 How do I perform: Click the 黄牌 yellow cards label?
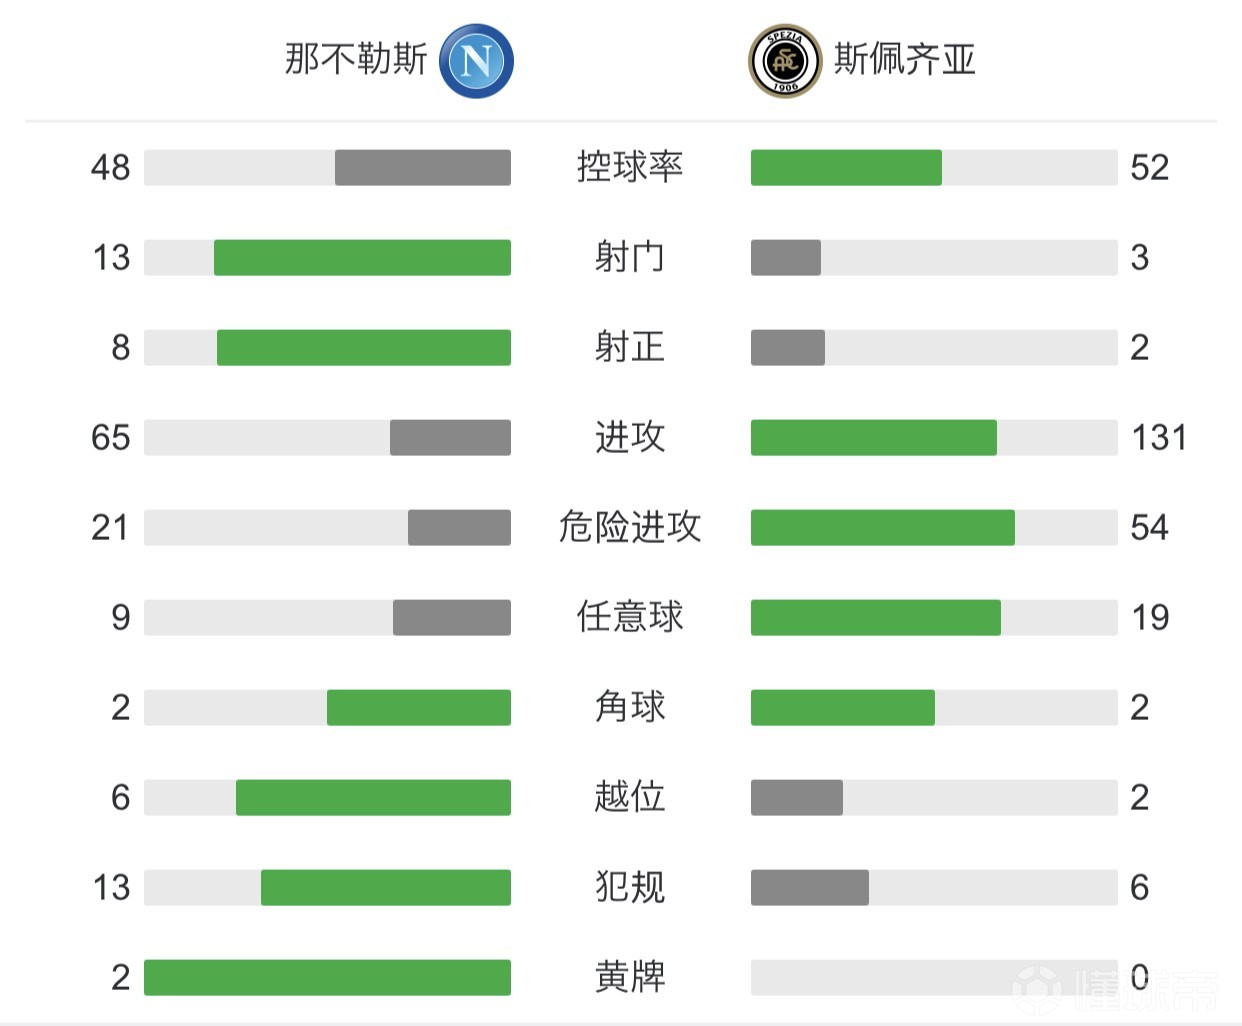(630, 977)
